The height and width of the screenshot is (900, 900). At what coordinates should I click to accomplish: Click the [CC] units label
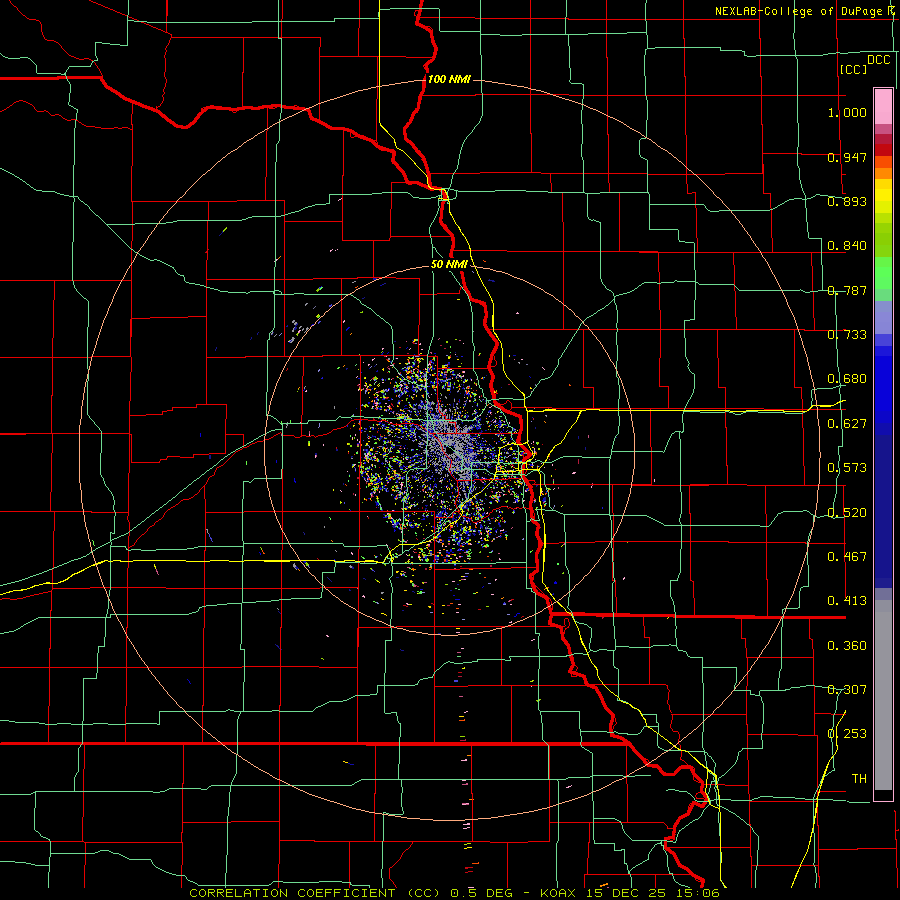[853, 69]
